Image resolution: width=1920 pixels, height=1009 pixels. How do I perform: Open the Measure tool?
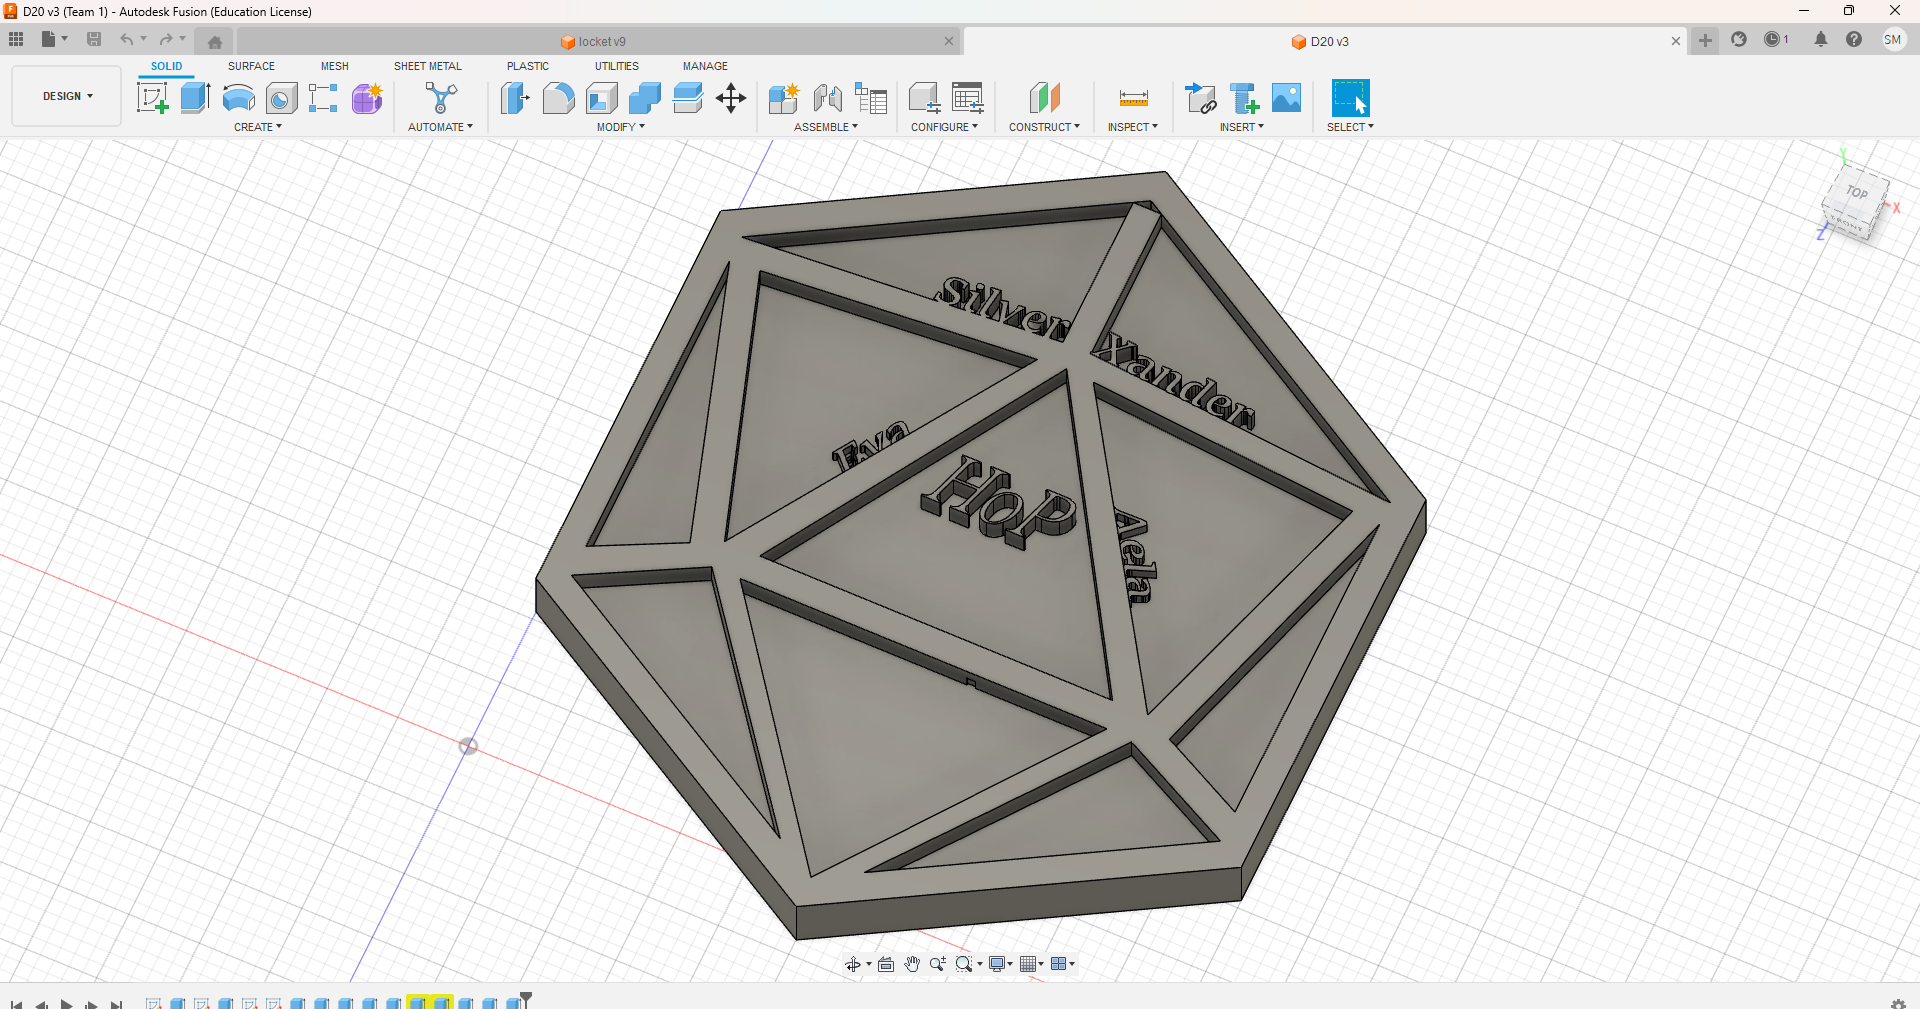click(x=1133, y=98)
